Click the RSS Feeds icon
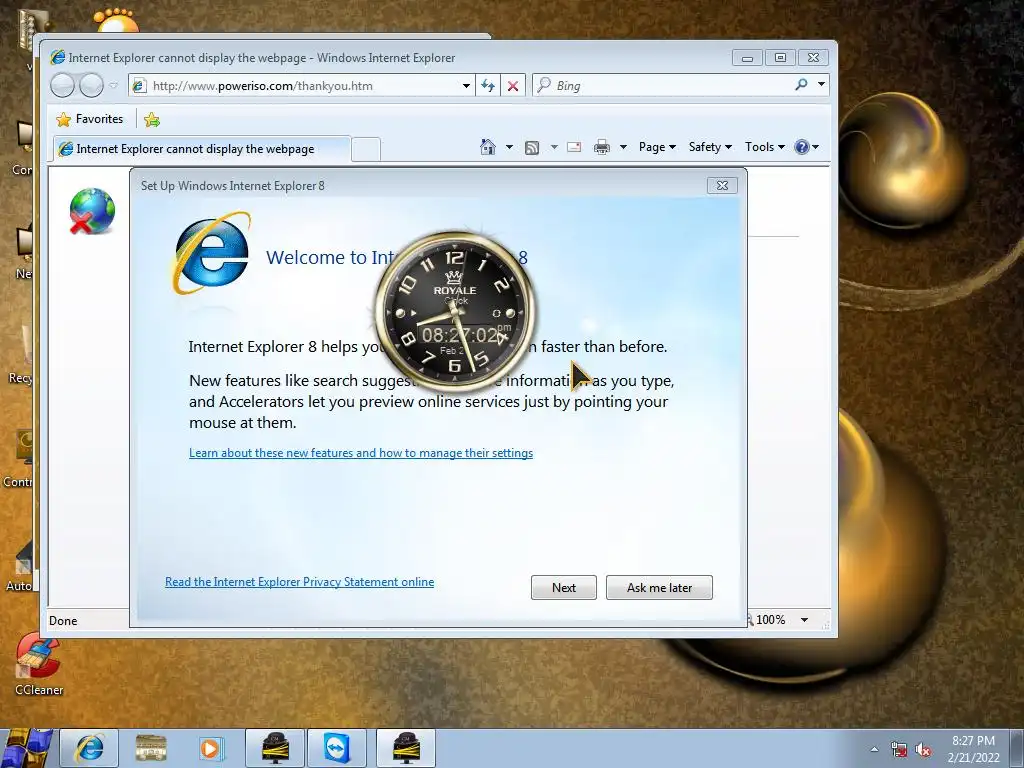This screenshot has height=768, width=1024. point(532,148)
